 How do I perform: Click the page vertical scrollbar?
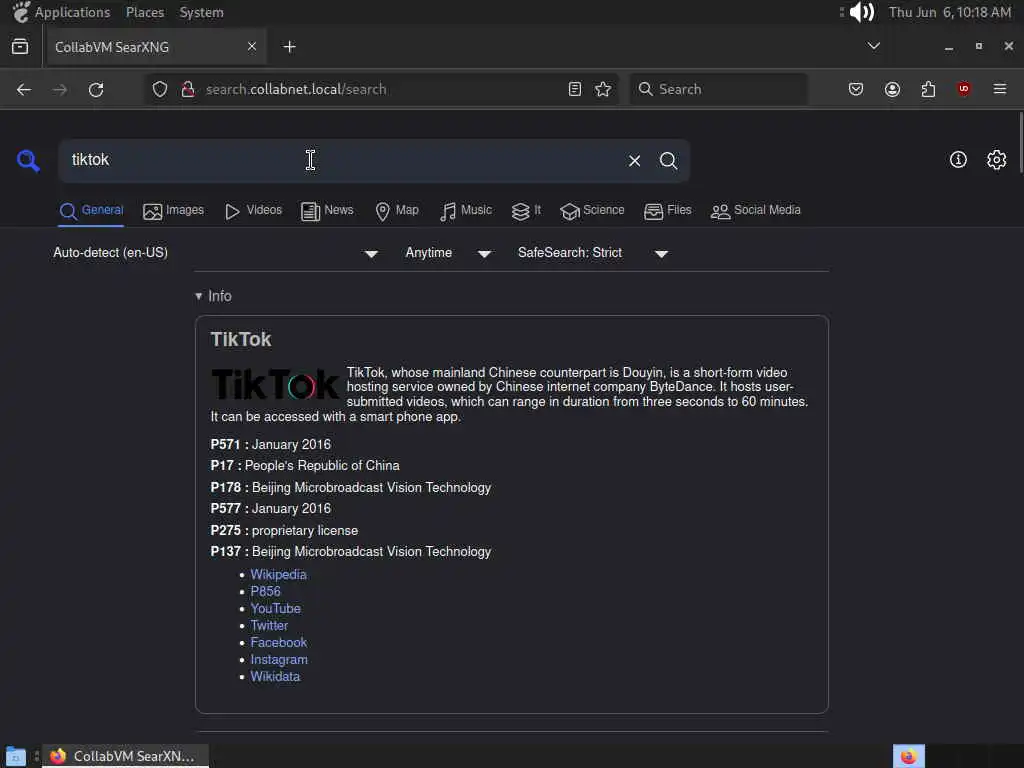[1020, 142]
